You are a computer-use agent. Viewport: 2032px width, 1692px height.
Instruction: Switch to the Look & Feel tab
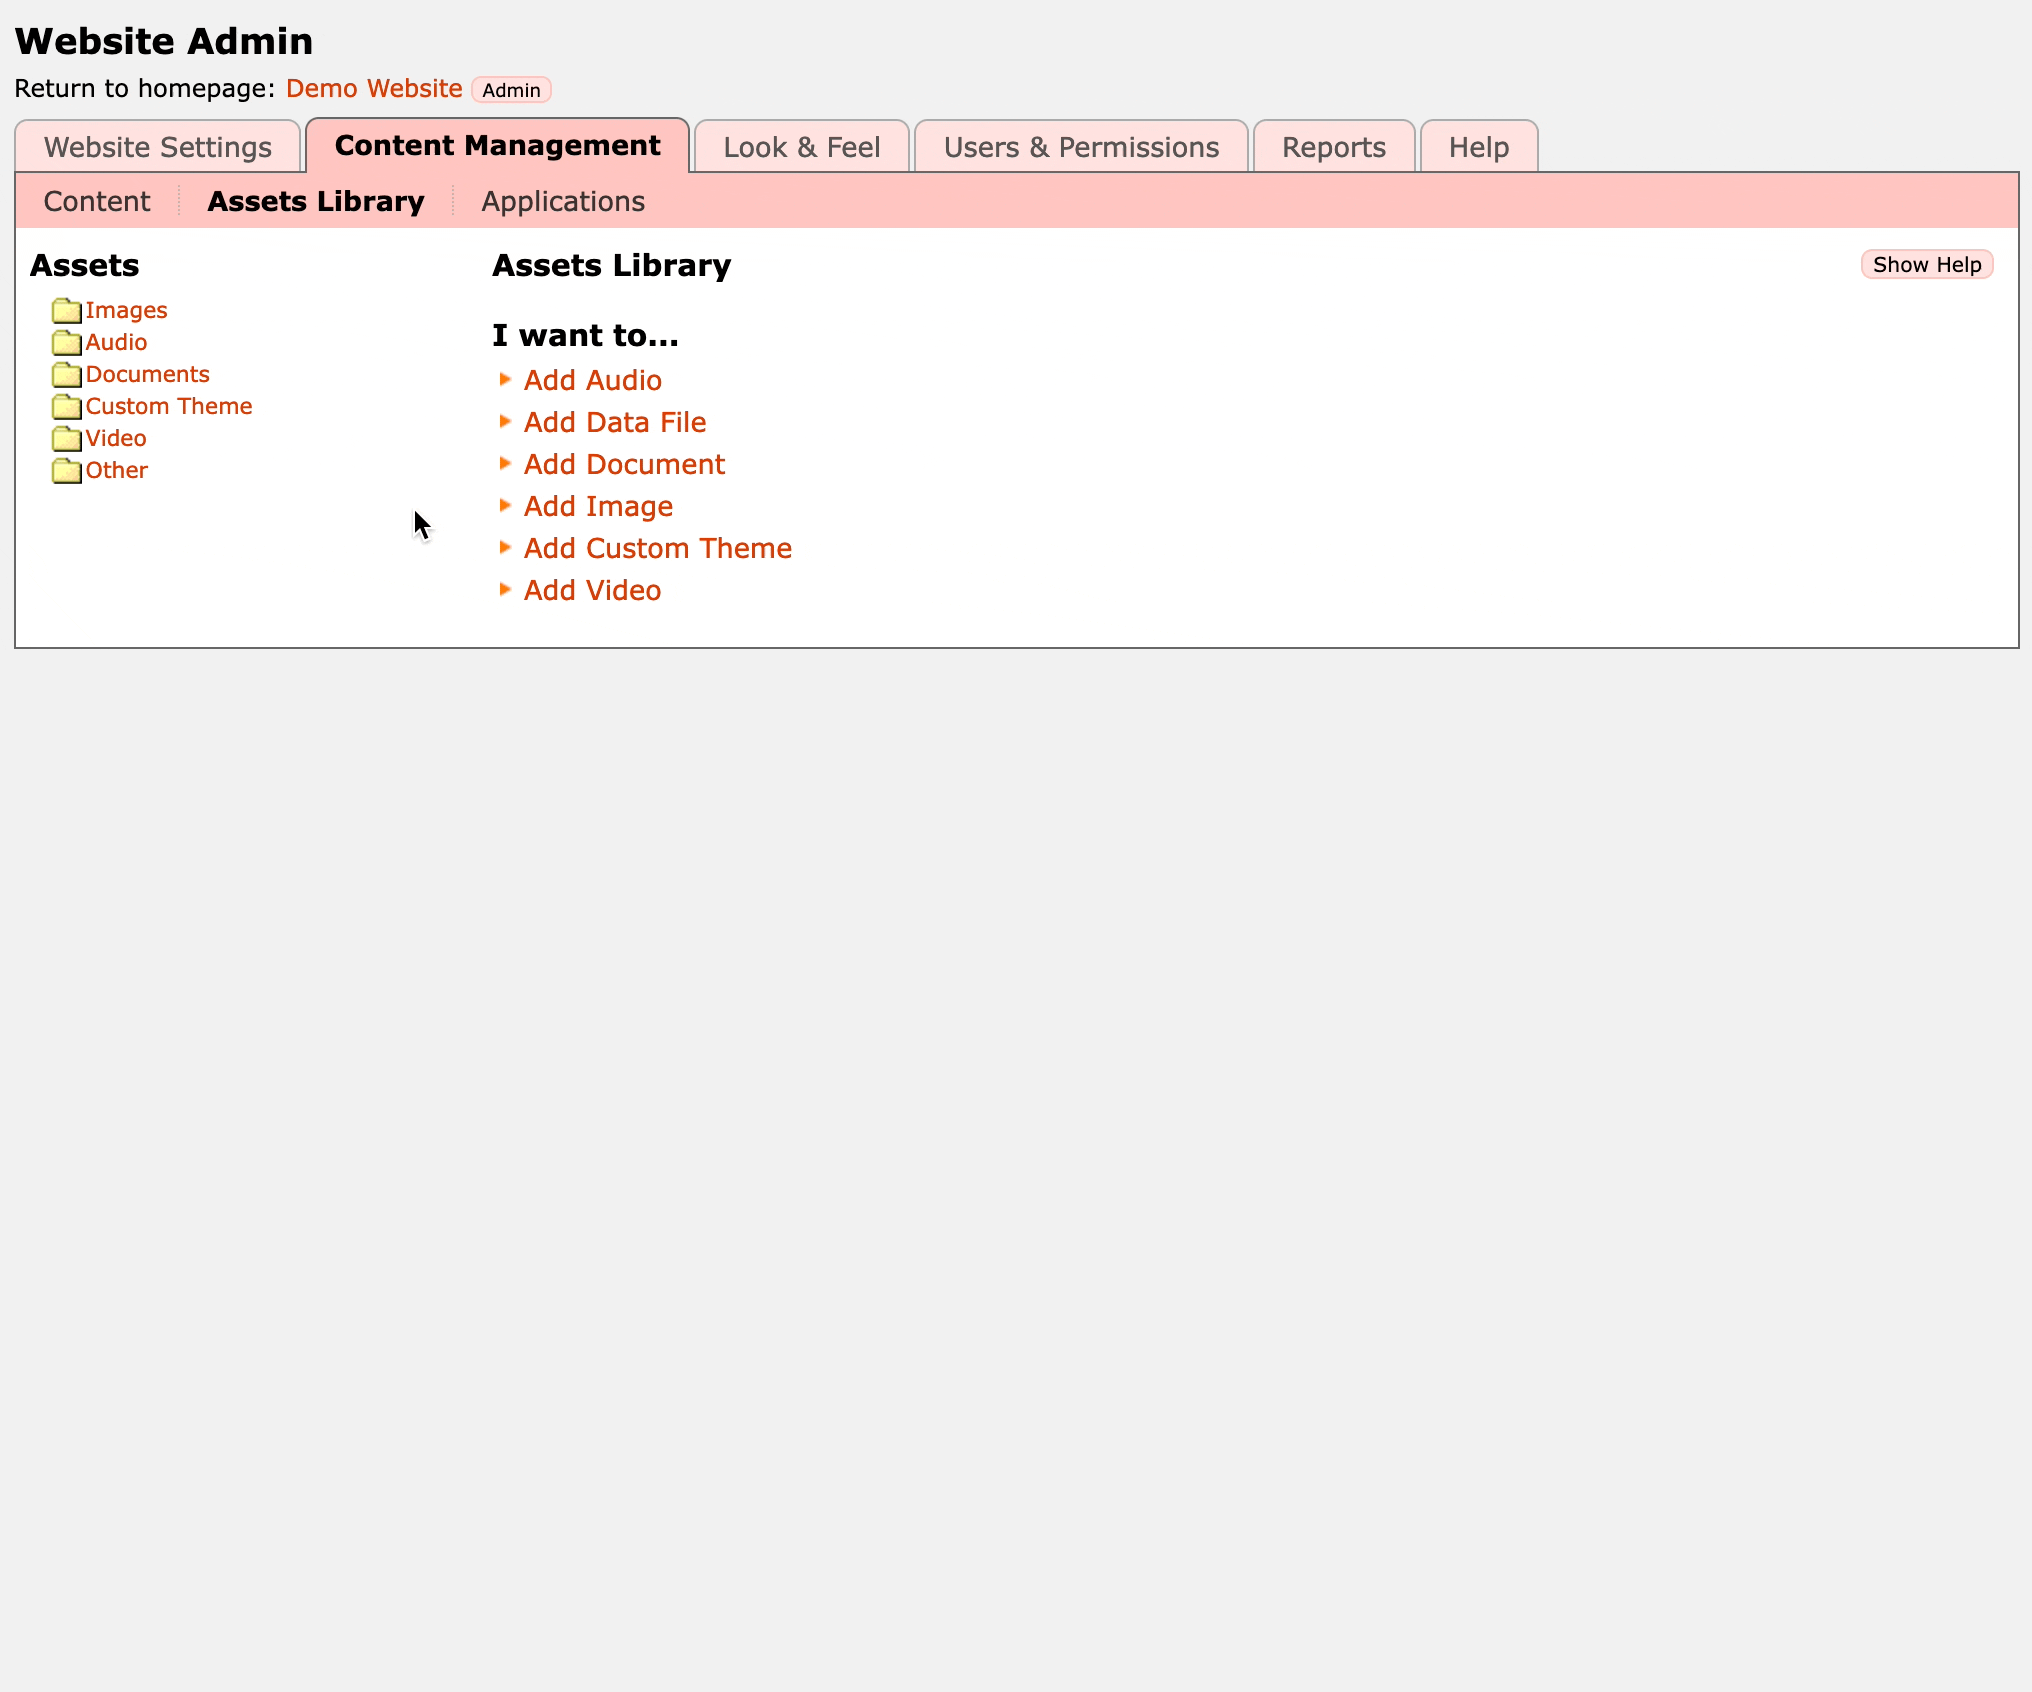pos(801,147)
